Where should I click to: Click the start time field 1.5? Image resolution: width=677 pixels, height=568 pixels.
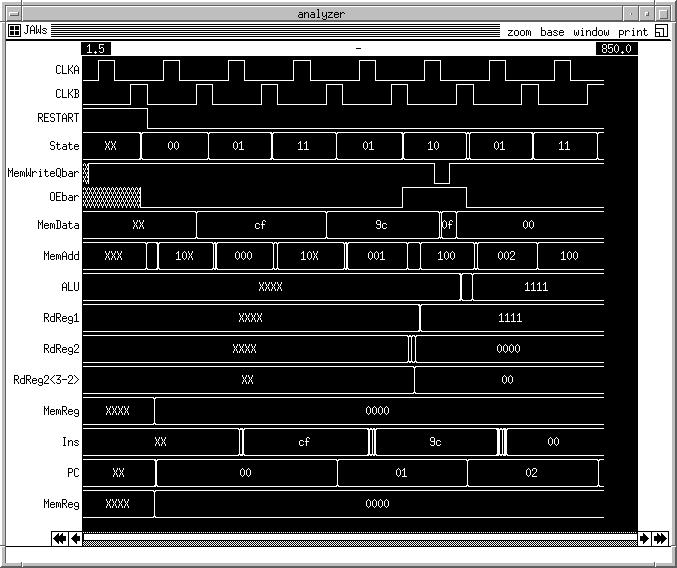click(x=98, y=48)
